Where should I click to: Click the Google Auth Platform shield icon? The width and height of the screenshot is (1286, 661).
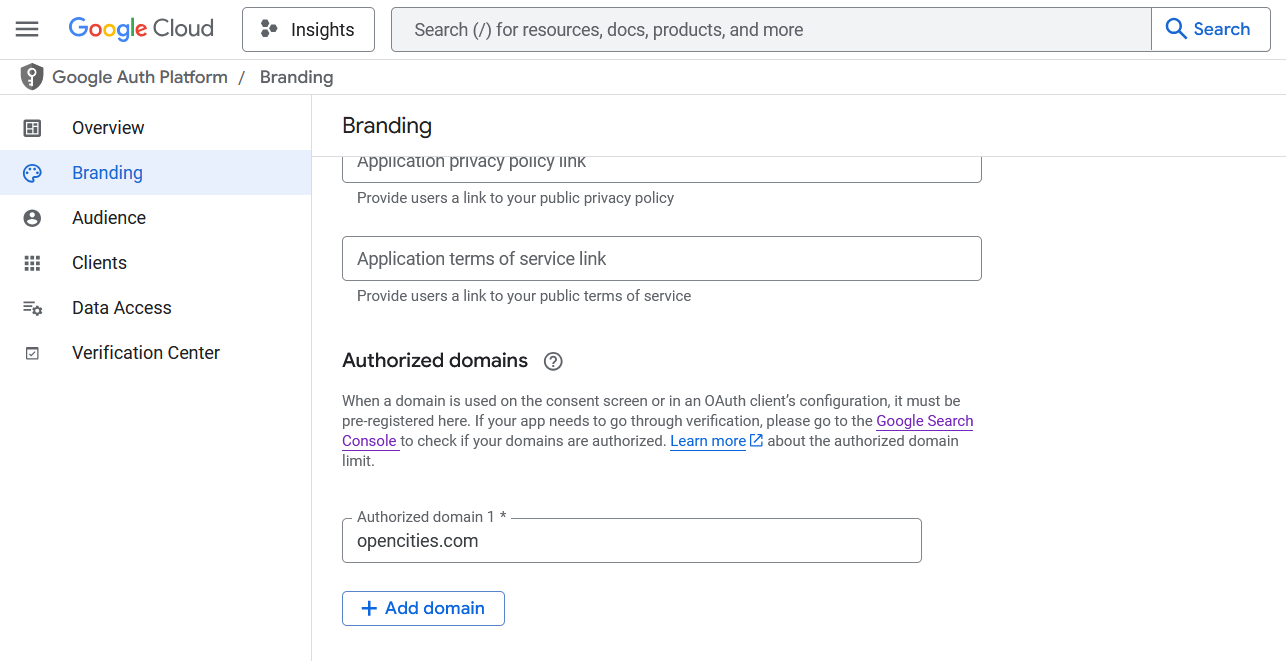tap(32, 76)
